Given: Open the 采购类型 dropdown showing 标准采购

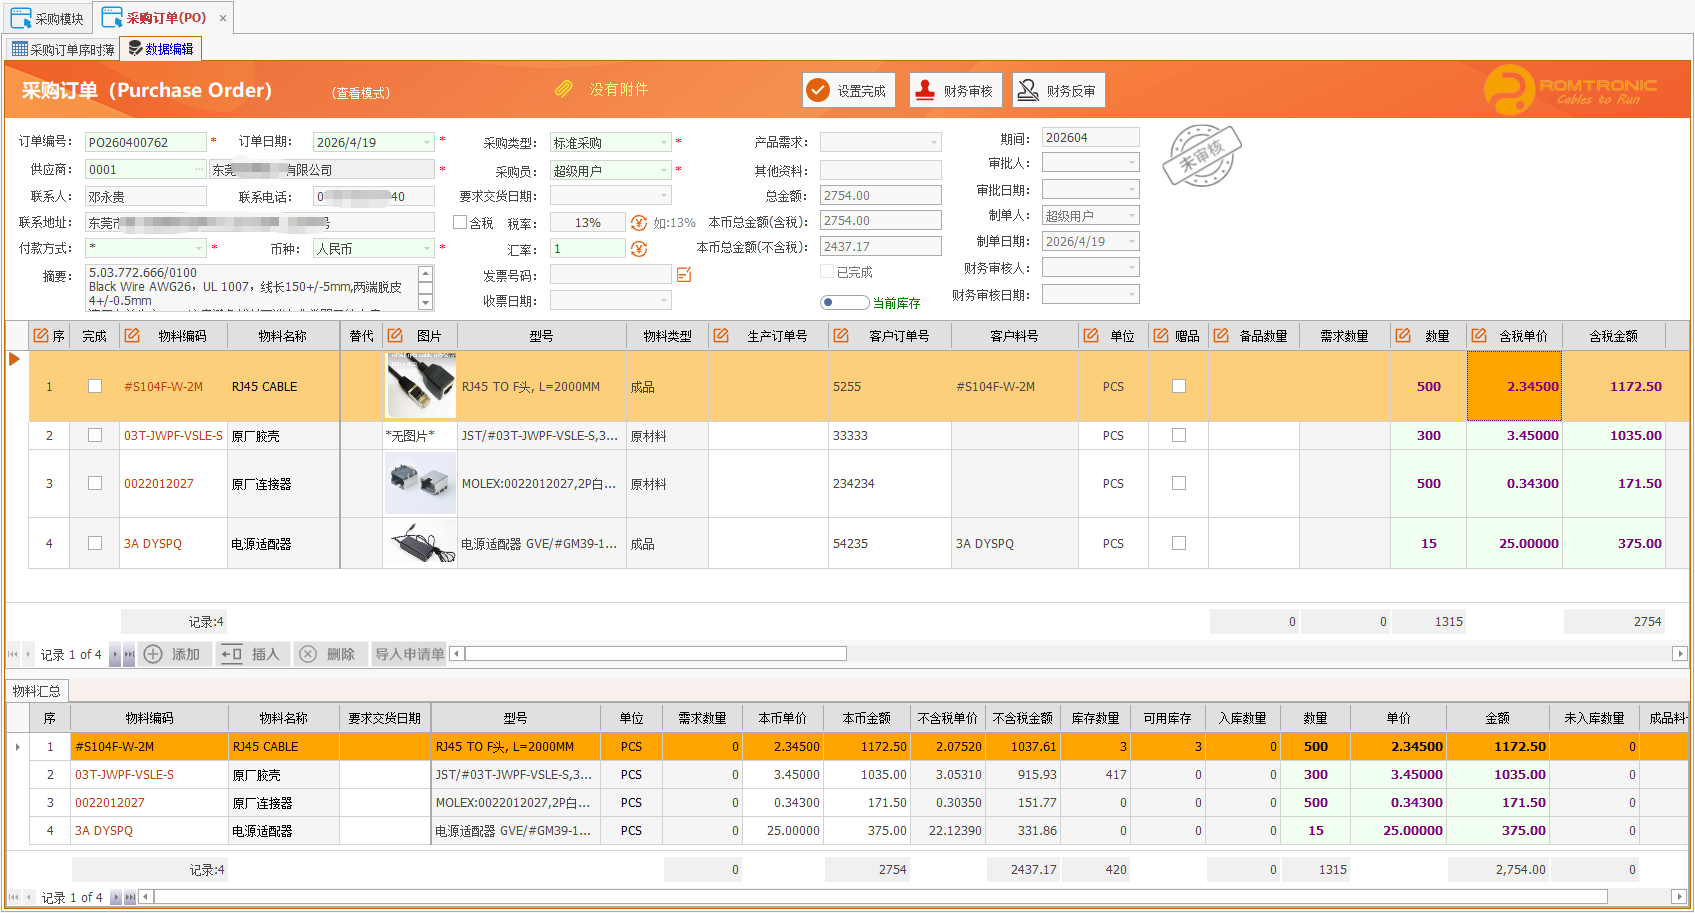Looking at the screenshot, I should [664, 141].
